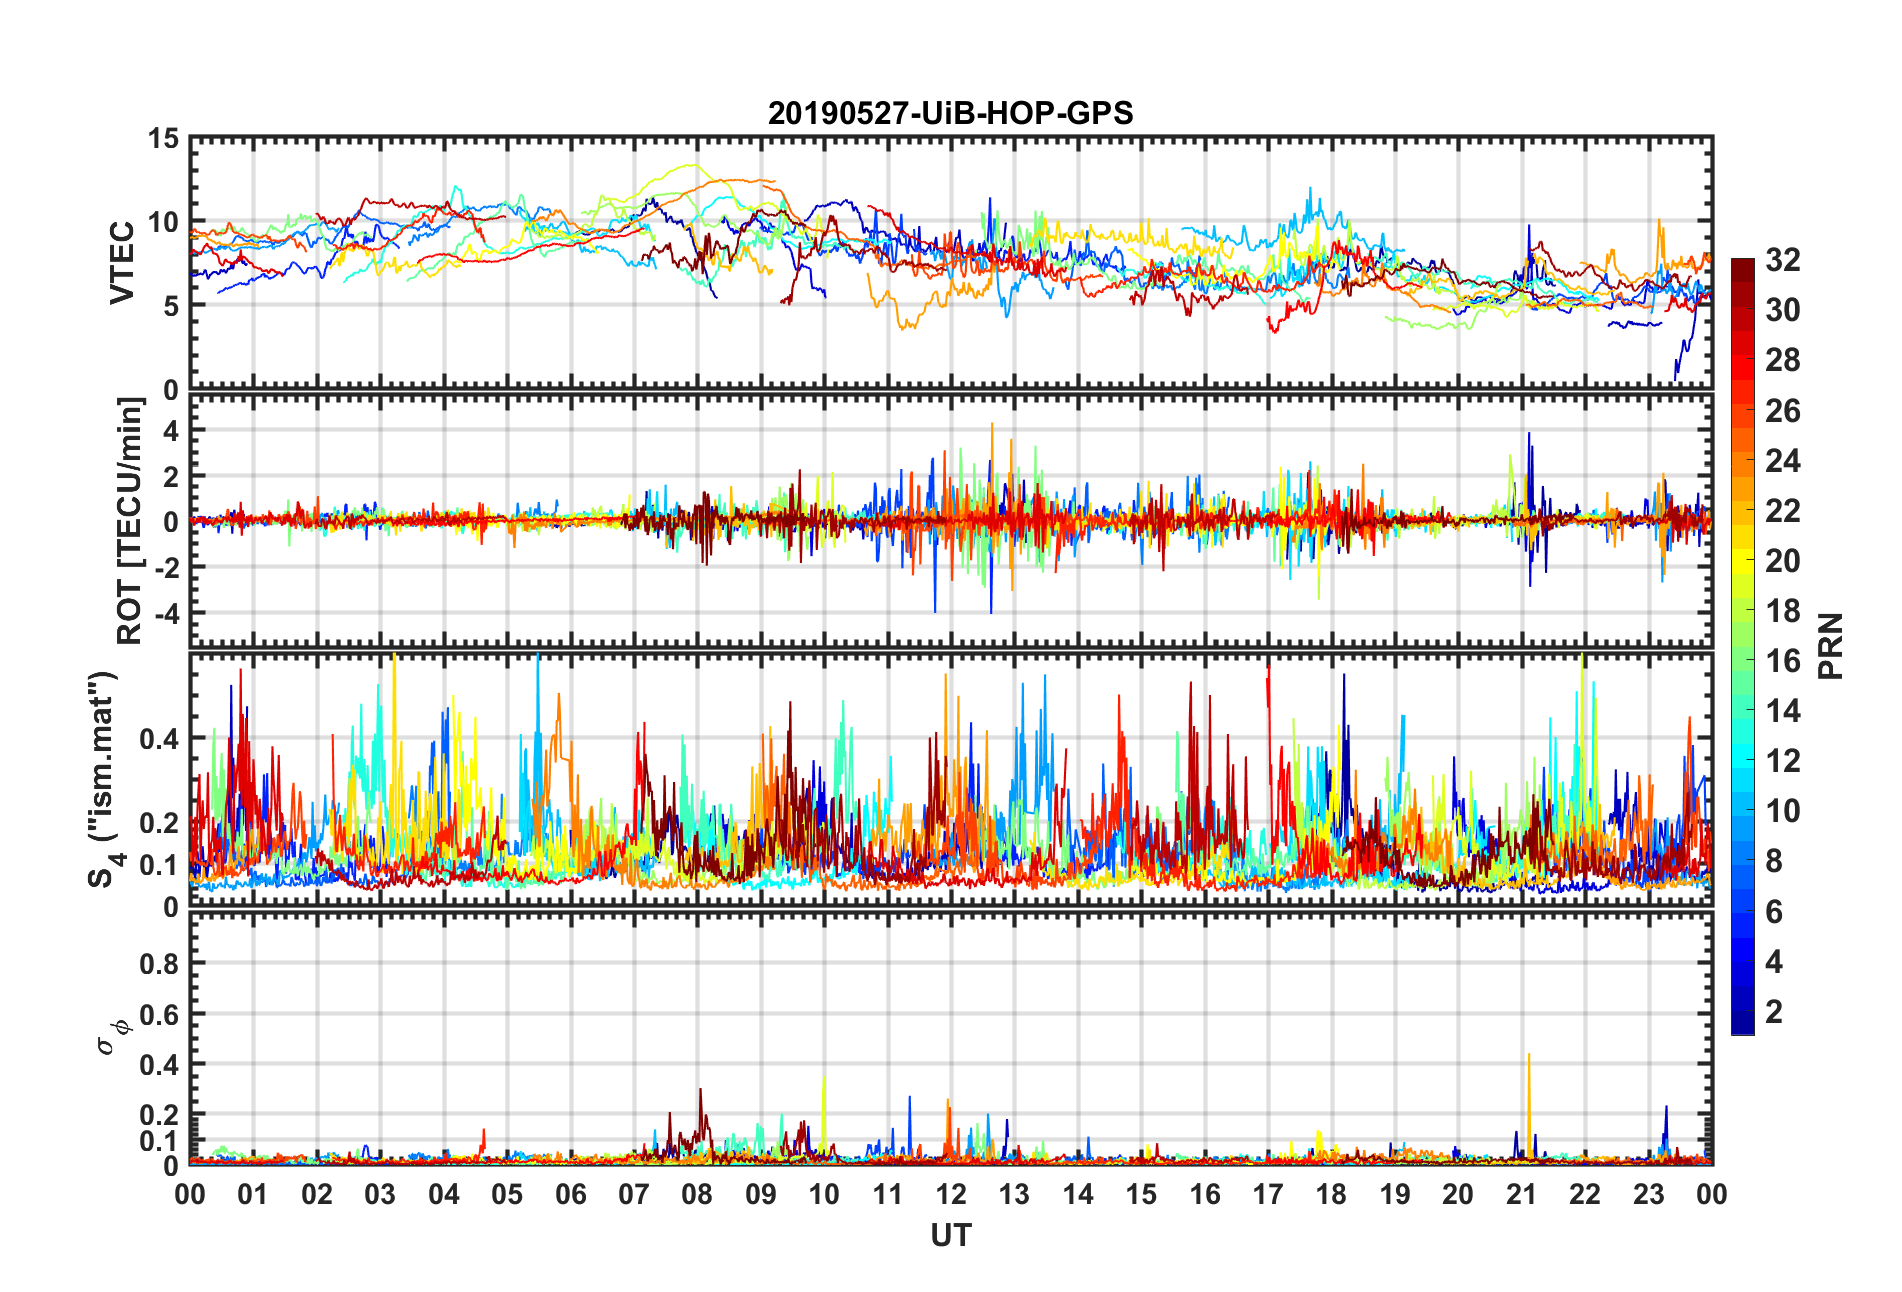Click the 06 tick on the UT axis
Viewport: 1902px width, 1292px height.
coord(570,1194)
